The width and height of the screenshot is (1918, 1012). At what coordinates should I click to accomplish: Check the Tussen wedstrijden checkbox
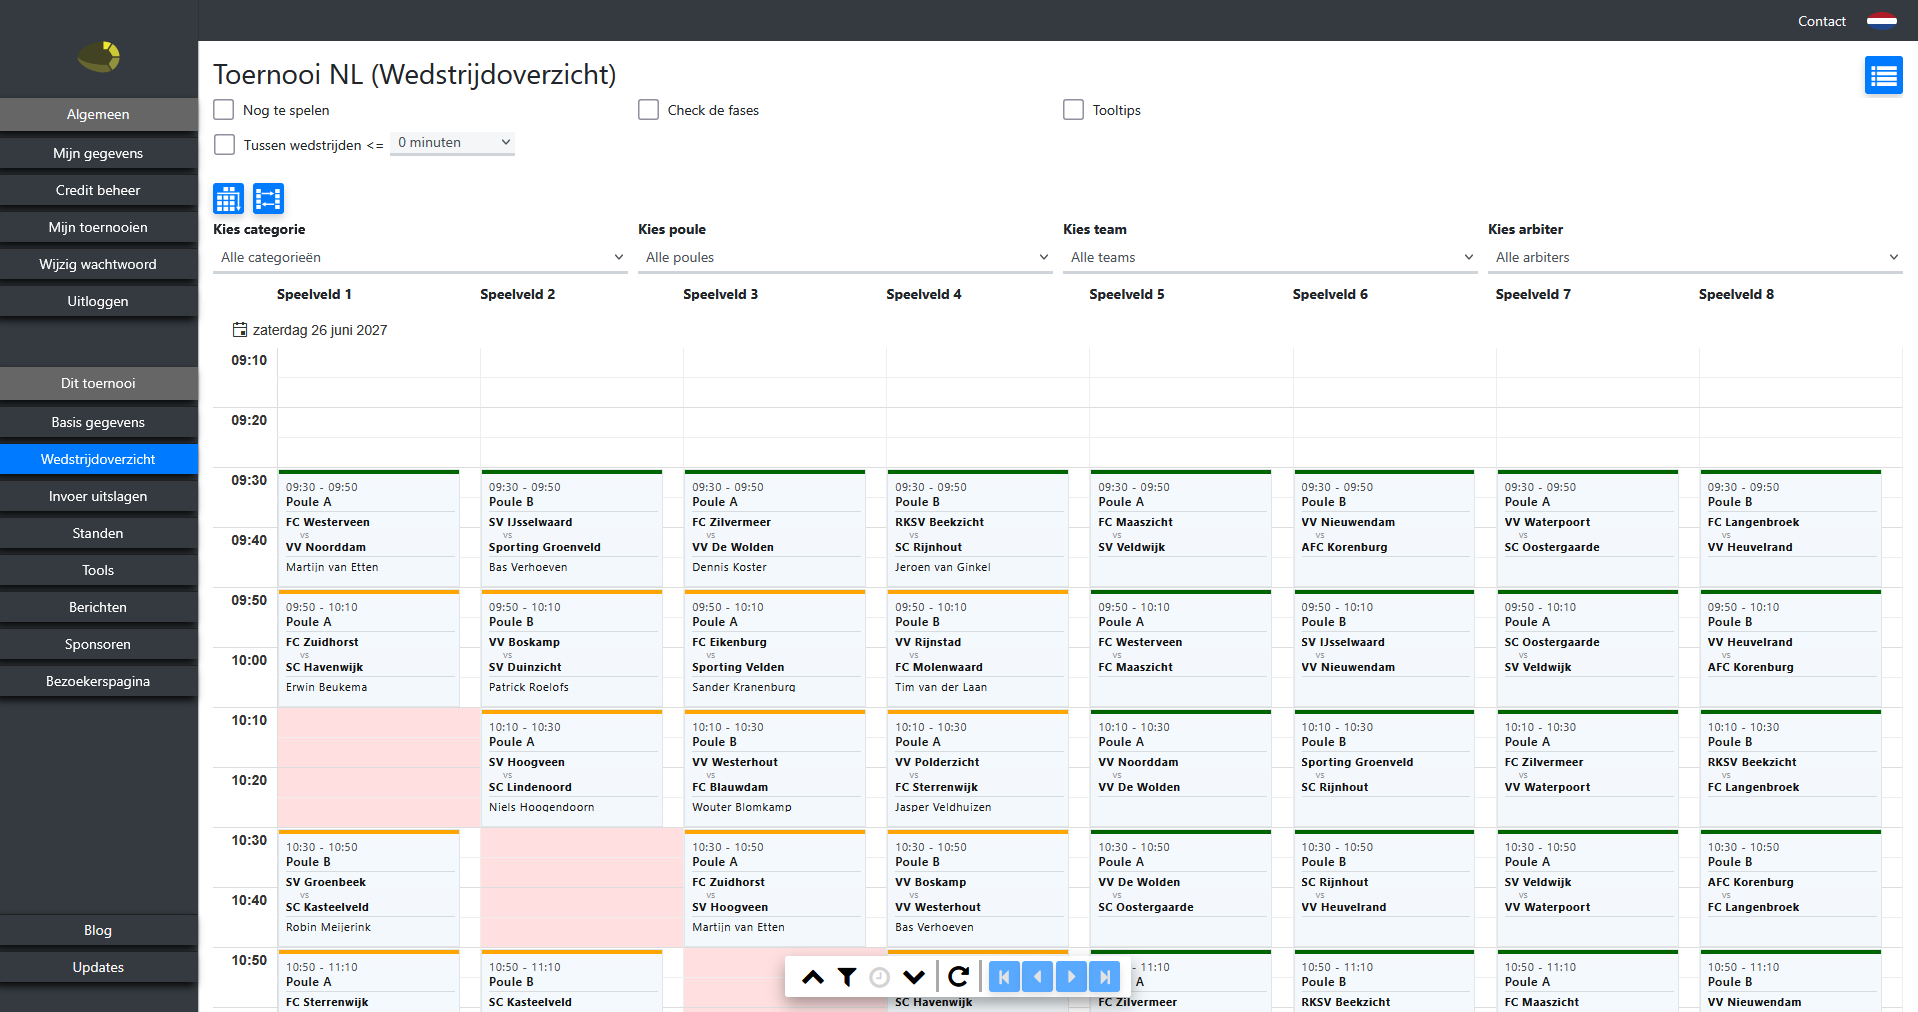[x=225, y=145]
